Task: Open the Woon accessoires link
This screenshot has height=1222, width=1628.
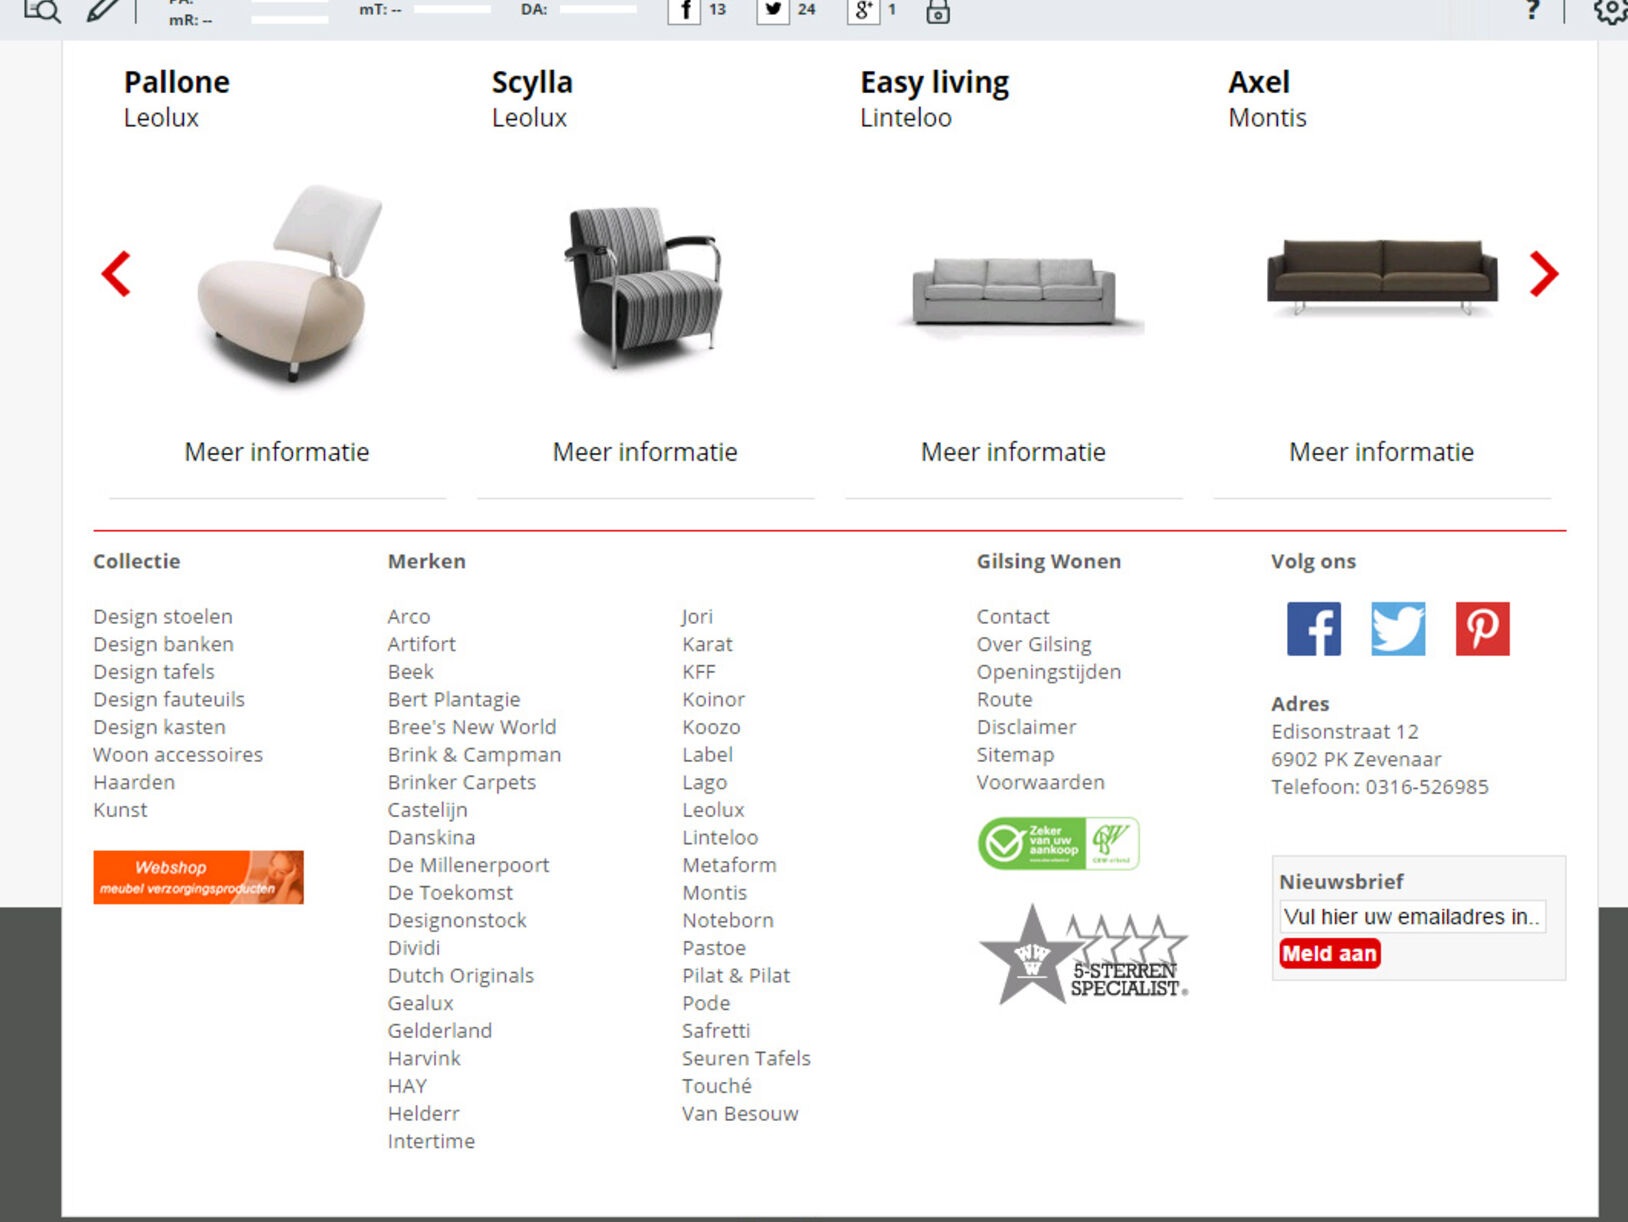Action: tap(178, 754)
